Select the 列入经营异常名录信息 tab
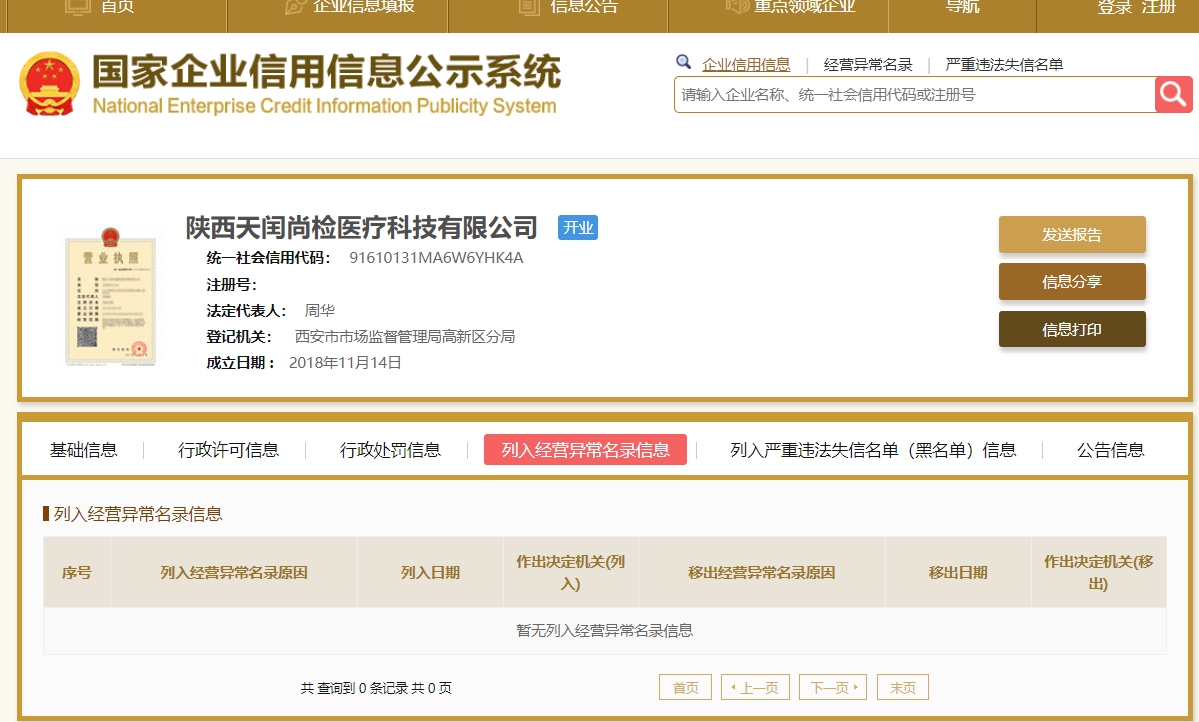 tap(585, 450)
